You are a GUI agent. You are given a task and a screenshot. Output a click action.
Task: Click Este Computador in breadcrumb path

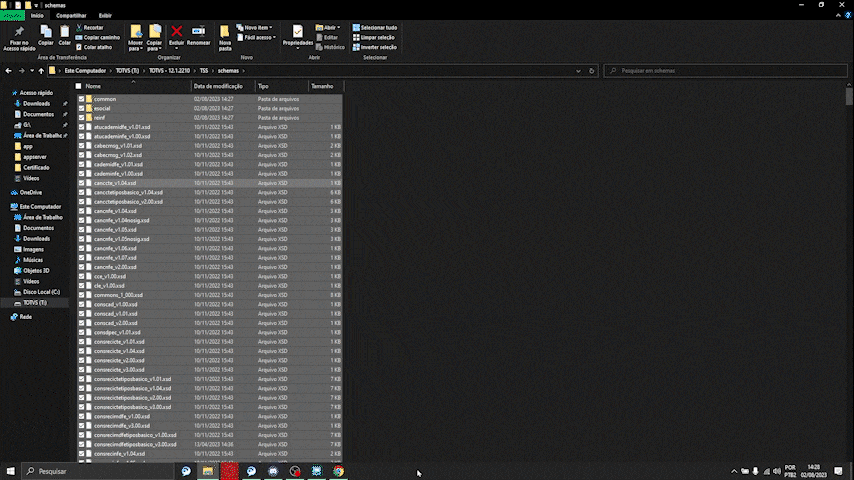[x=85, y=71]
